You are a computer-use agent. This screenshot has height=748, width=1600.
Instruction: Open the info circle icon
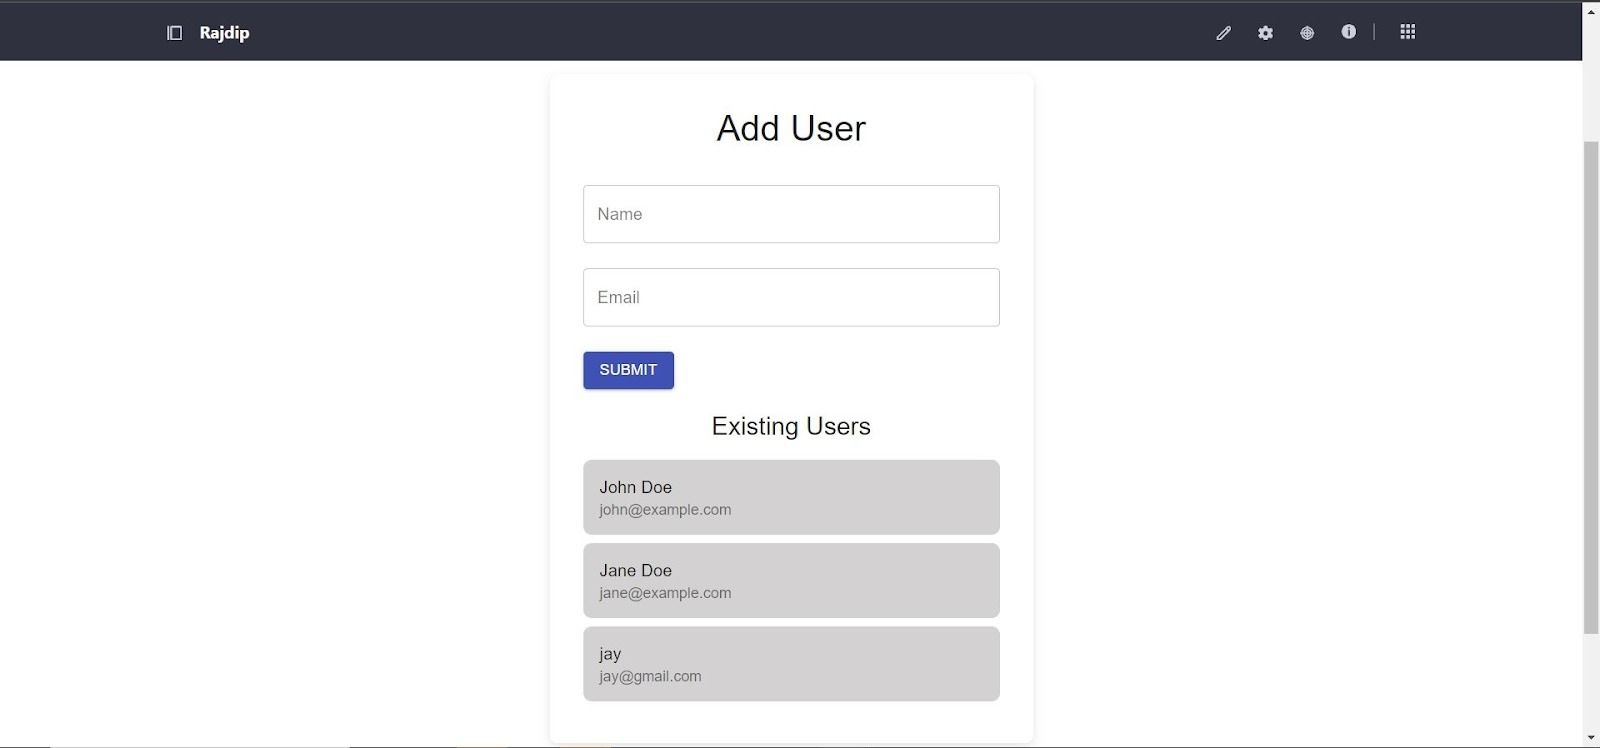click(1349, 32)
